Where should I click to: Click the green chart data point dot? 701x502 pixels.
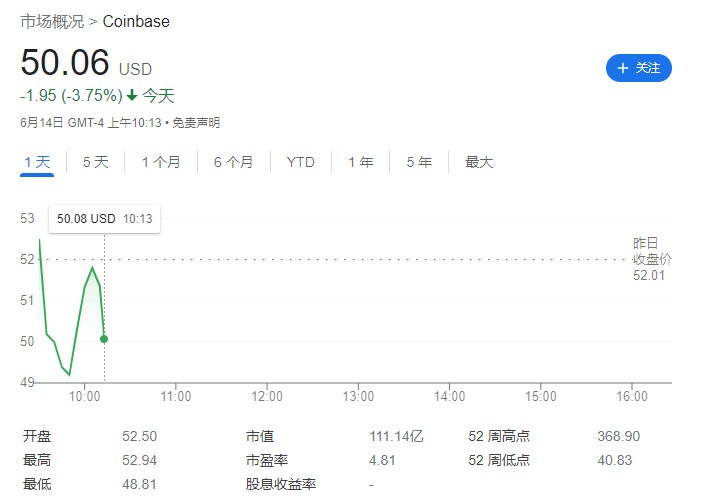pyautogui.click(x=104, y=339)
